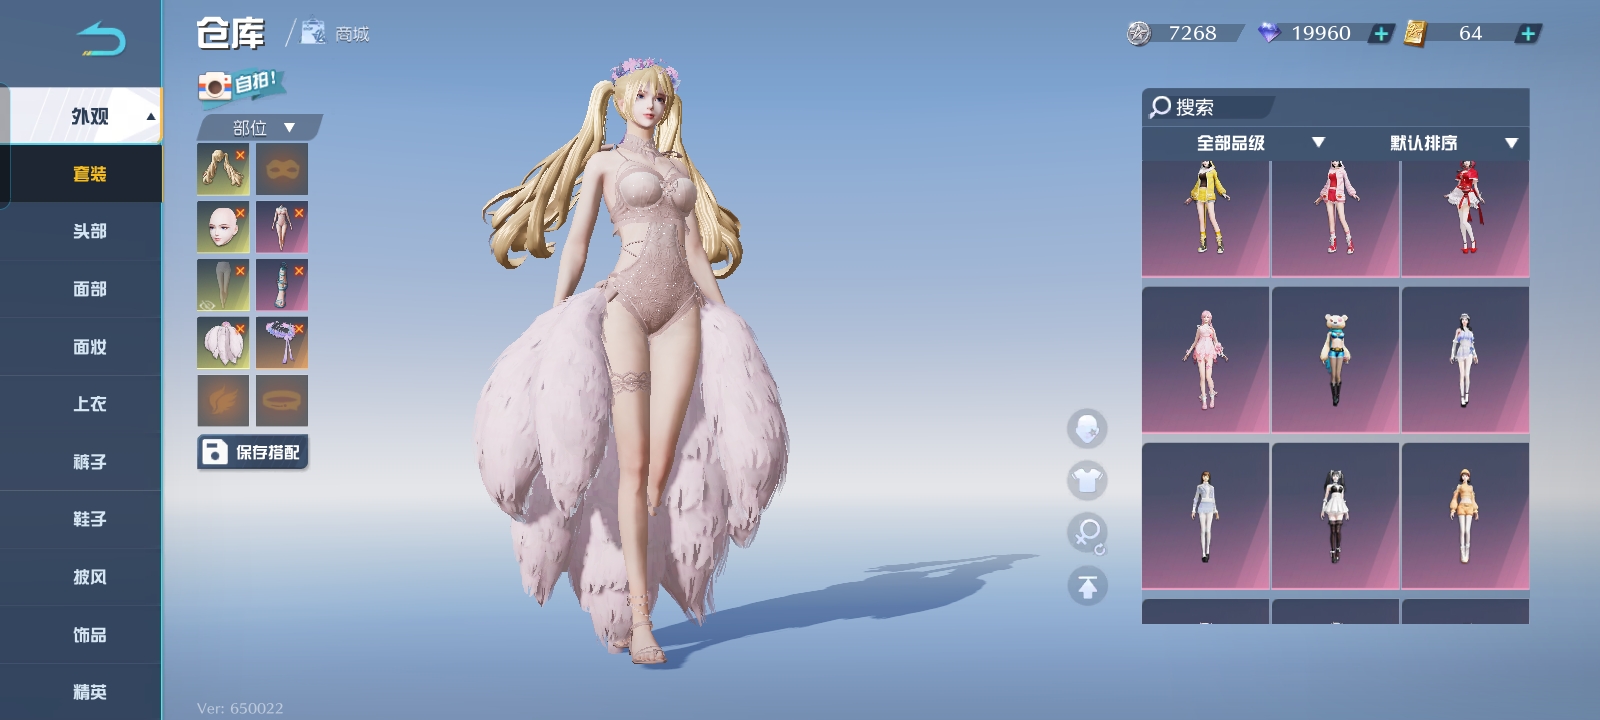
Task: Select the 套装 outfit set tab
Action: point(81,174)
